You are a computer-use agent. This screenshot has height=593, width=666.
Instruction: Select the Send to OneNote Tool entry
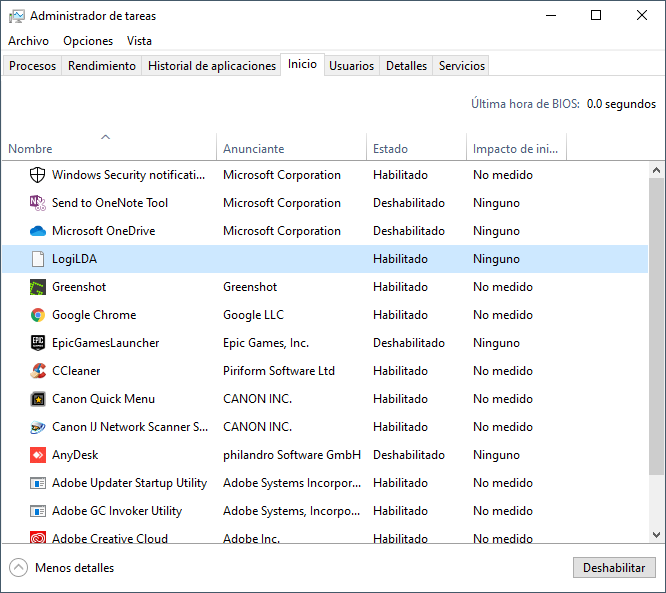(110, 203)
